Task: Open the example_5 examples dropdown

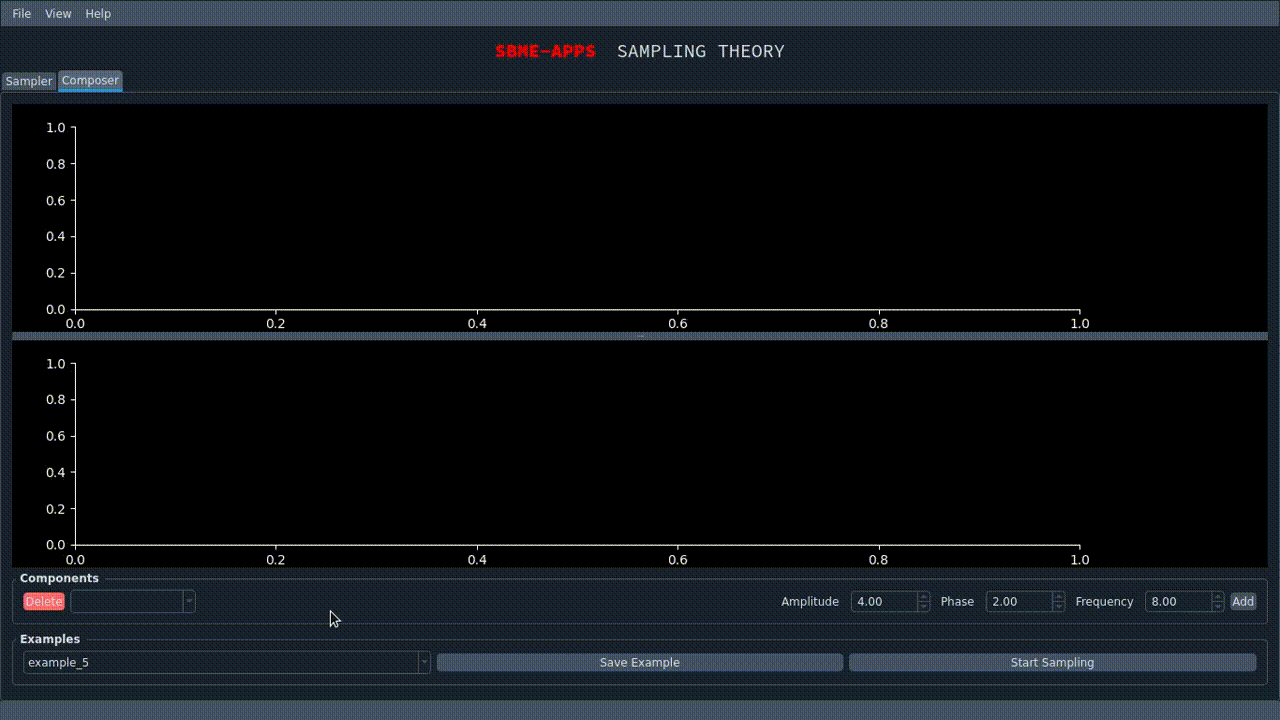Action: pyautogui.click(x=227, y=662)
